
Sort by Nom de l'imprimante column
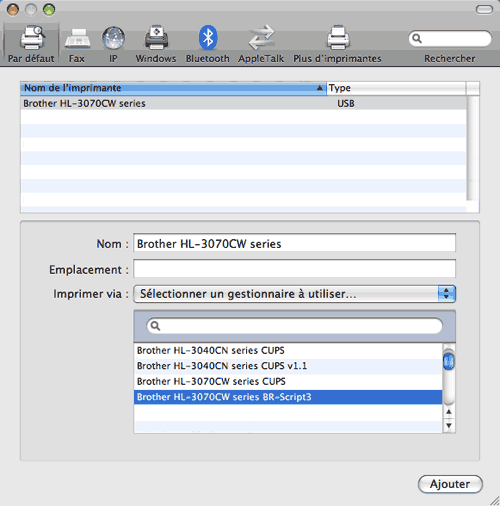click(x=173, y=88)
